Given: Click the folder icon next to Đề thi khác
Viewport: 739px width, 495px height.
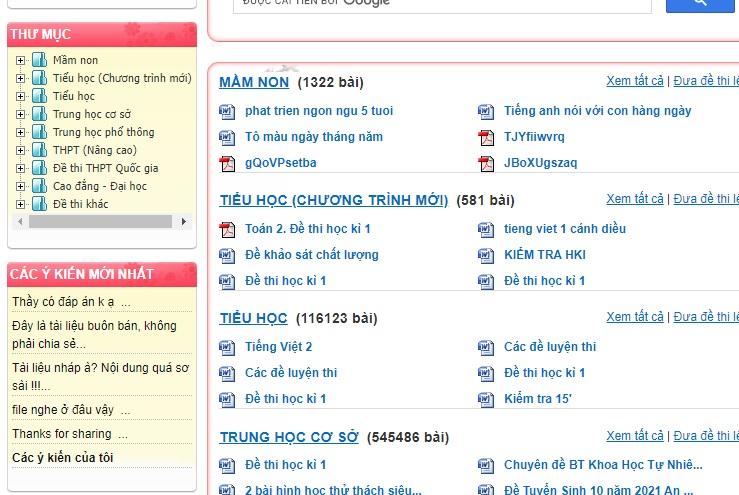Looking at the screenshot, I should [x=40, y=204].
